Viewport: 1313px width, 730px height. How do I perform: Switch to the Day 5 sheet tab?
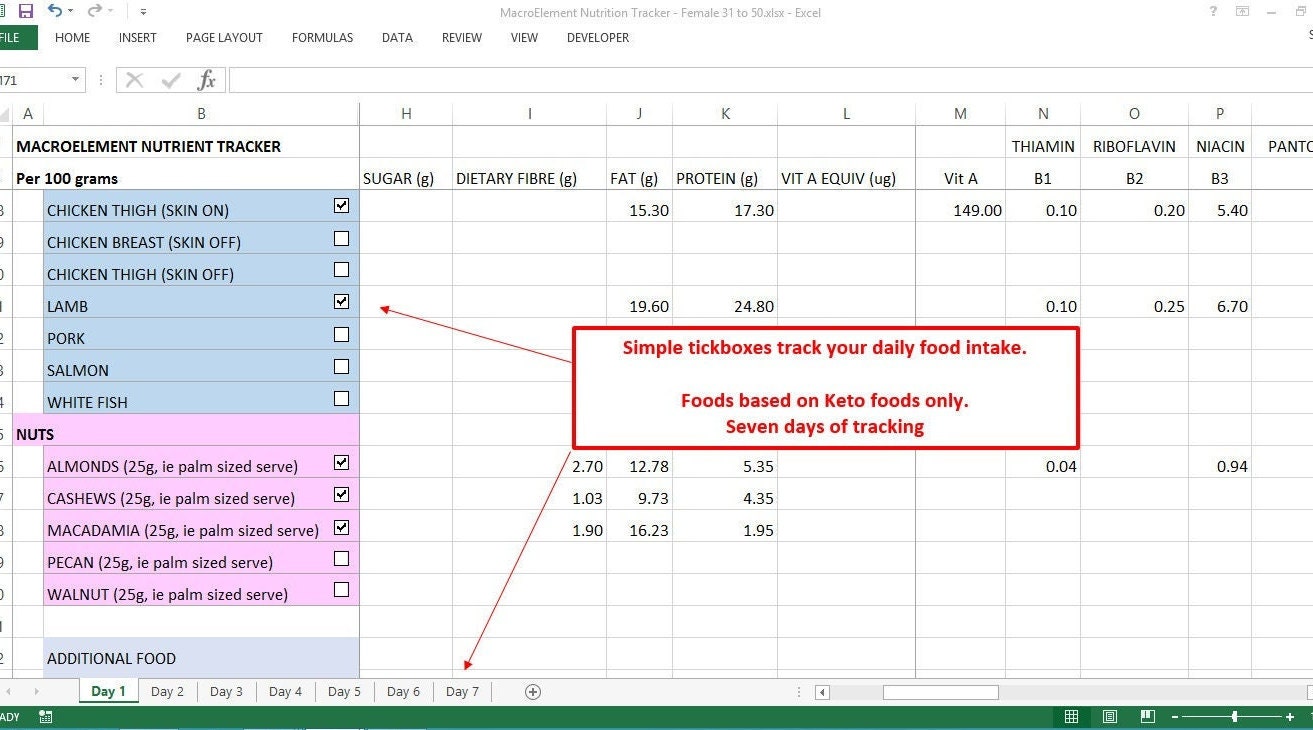point(344,691)
